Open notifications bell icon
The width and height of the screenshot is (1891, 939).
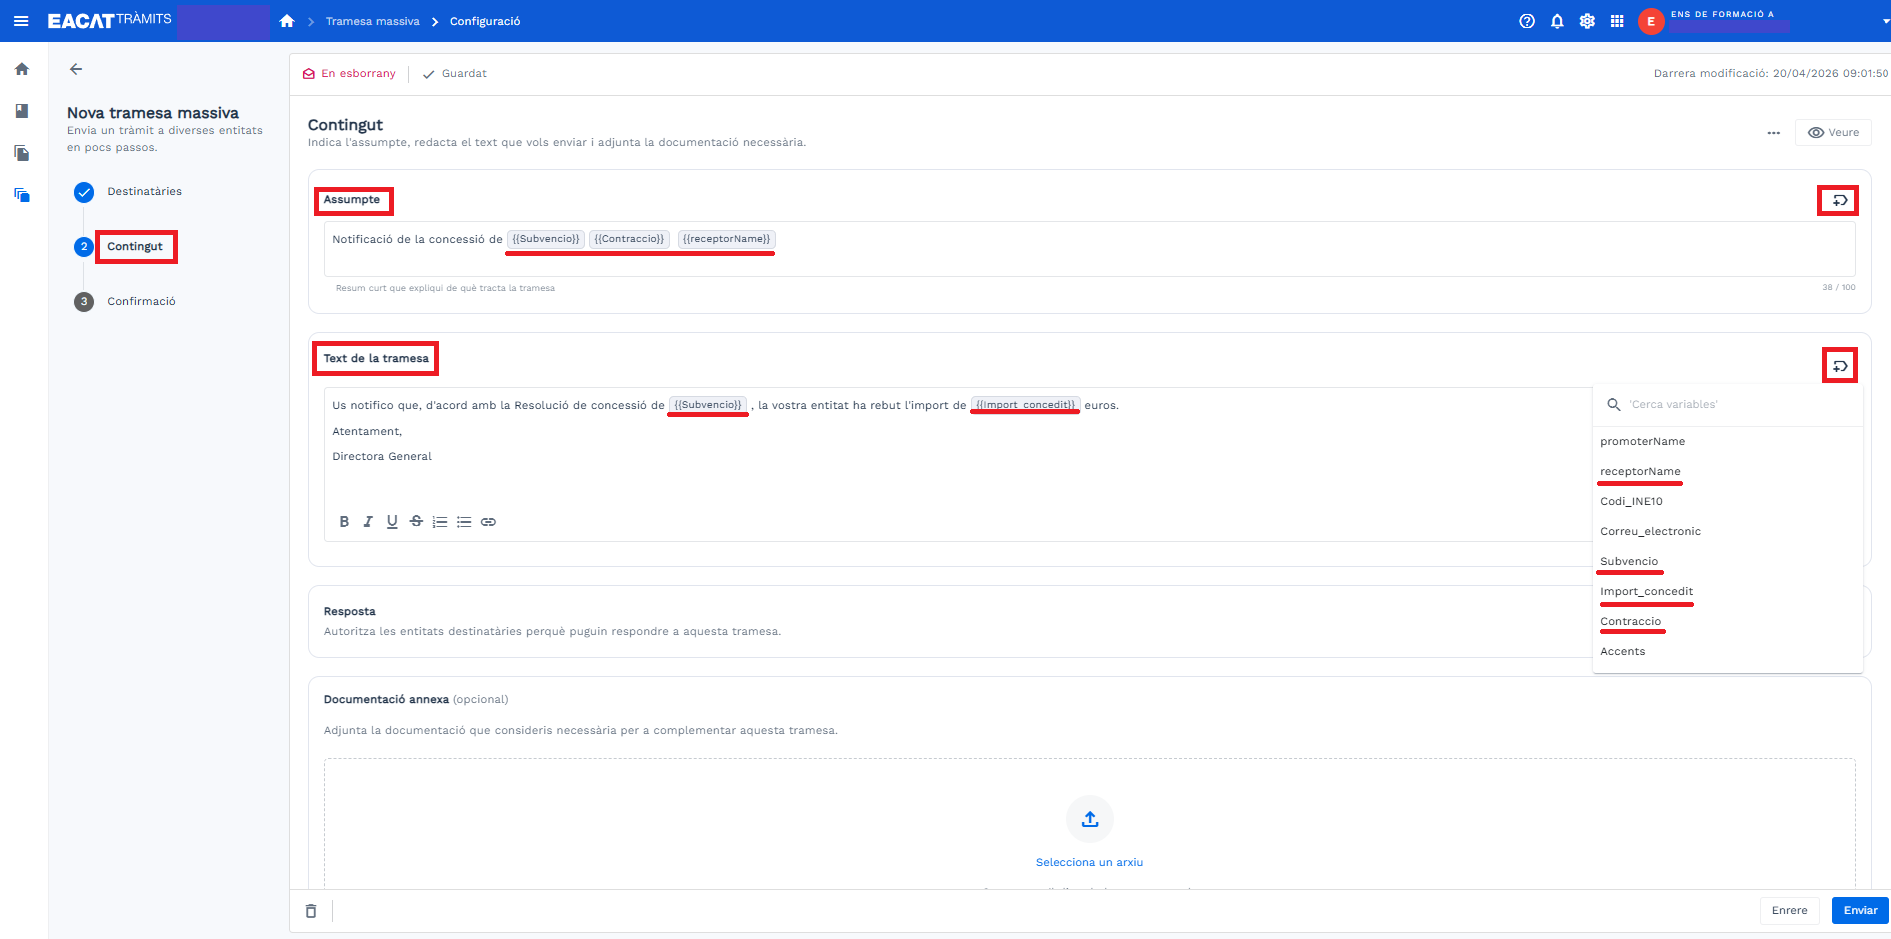click(1557, 21)
